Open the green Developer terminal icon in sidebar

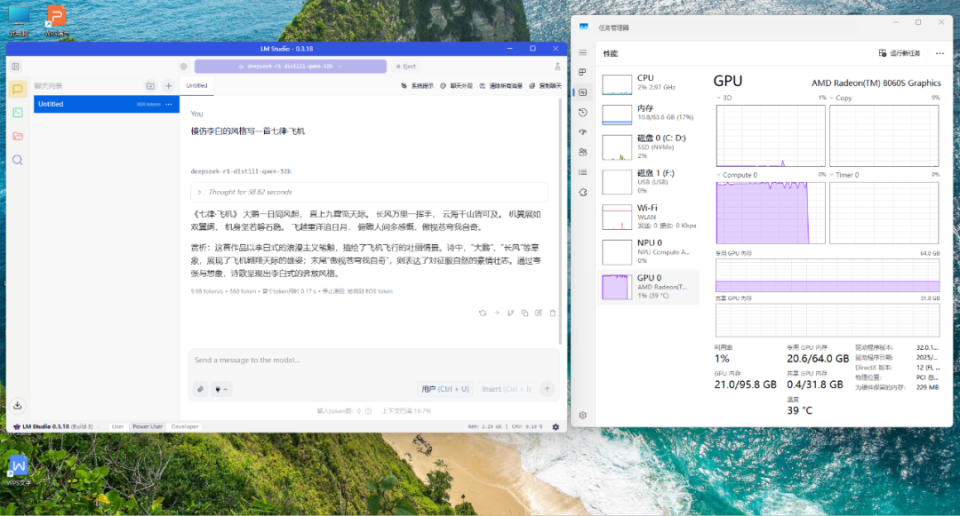pyautogui.click(x=17, y=113)
